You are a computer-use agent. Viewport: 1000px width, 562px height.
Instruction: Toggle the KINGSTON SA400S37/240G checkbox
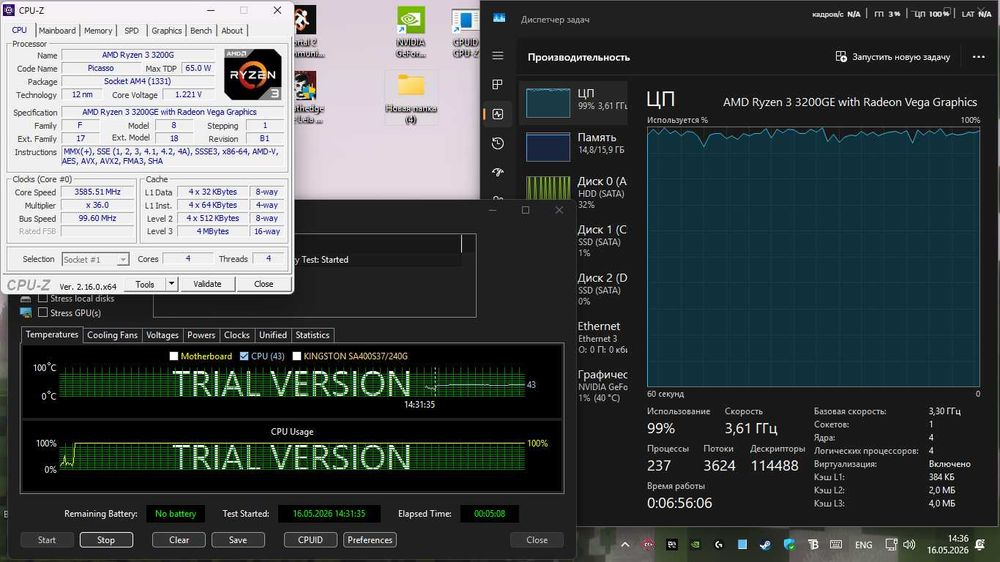[x=297, y=356]
